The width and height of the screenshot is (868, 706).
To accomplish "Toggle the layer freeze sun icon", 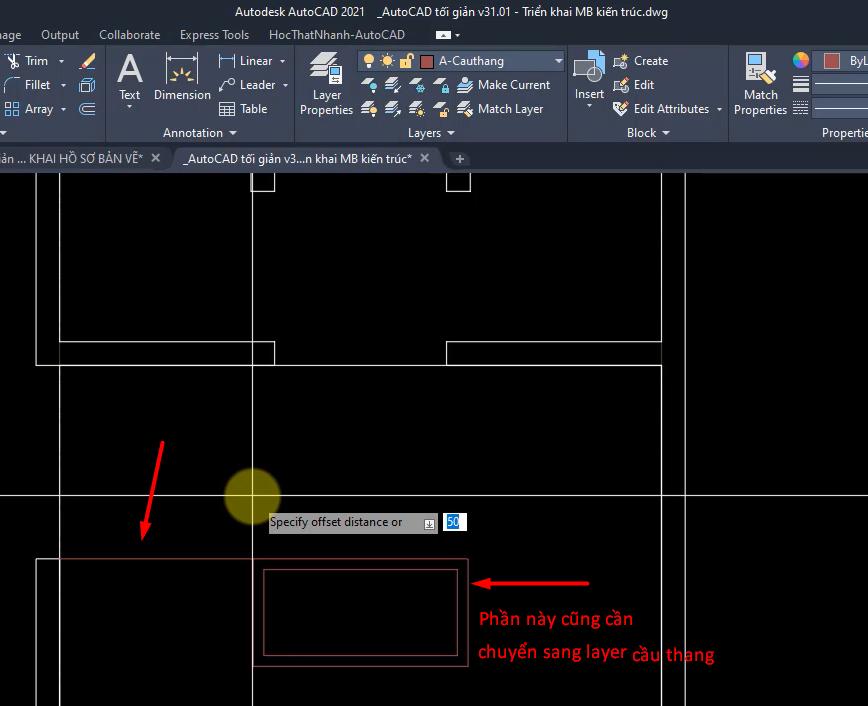I will point(387,61).
